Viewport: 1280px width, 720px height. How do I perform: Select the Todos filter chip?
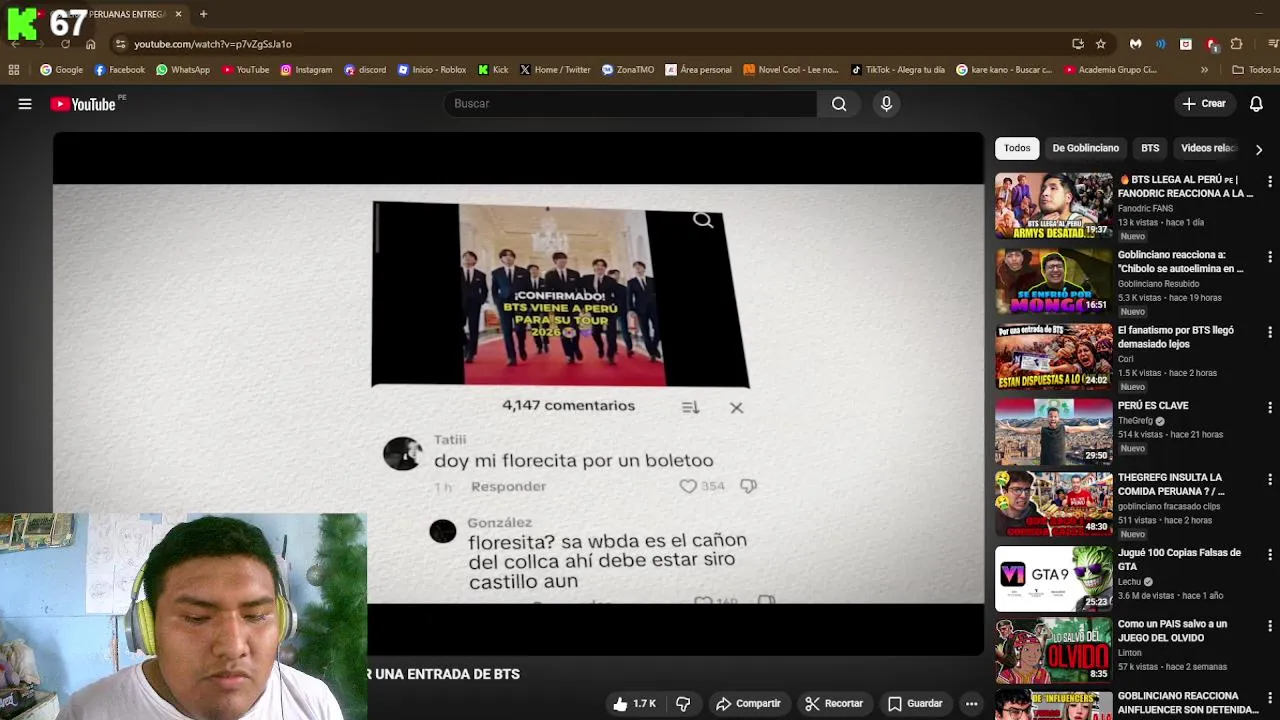(x=1017, y=148)
